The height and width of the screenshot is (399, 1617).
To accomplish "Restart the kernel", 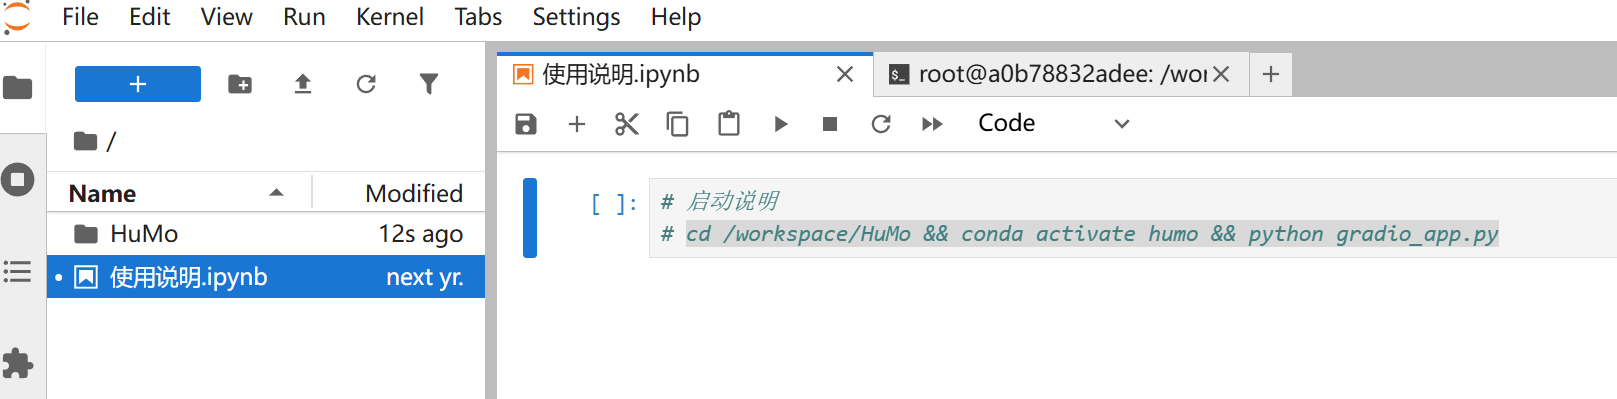I will click(881, 124).
